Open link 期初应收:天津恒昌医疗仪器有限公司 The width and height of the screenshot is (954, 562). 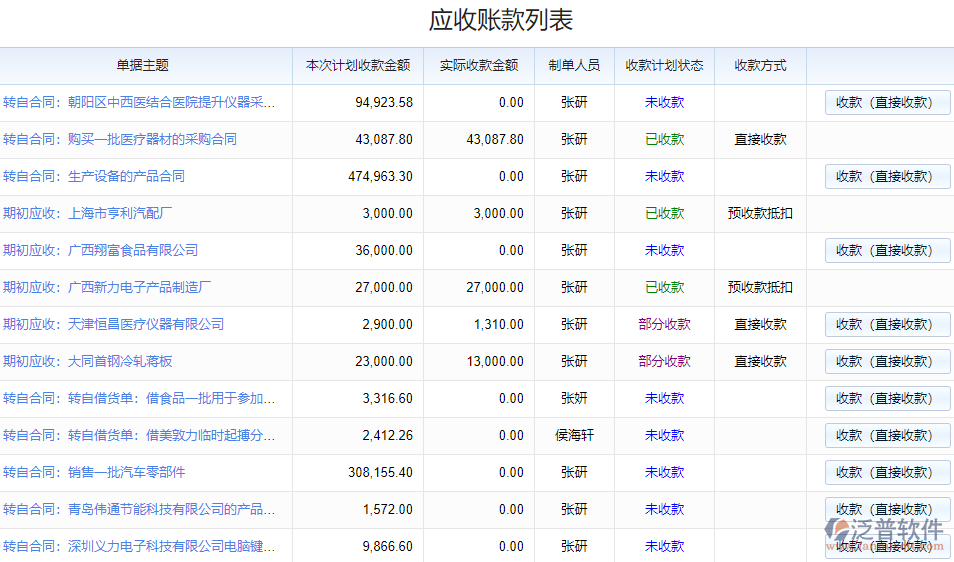[113, 324]
